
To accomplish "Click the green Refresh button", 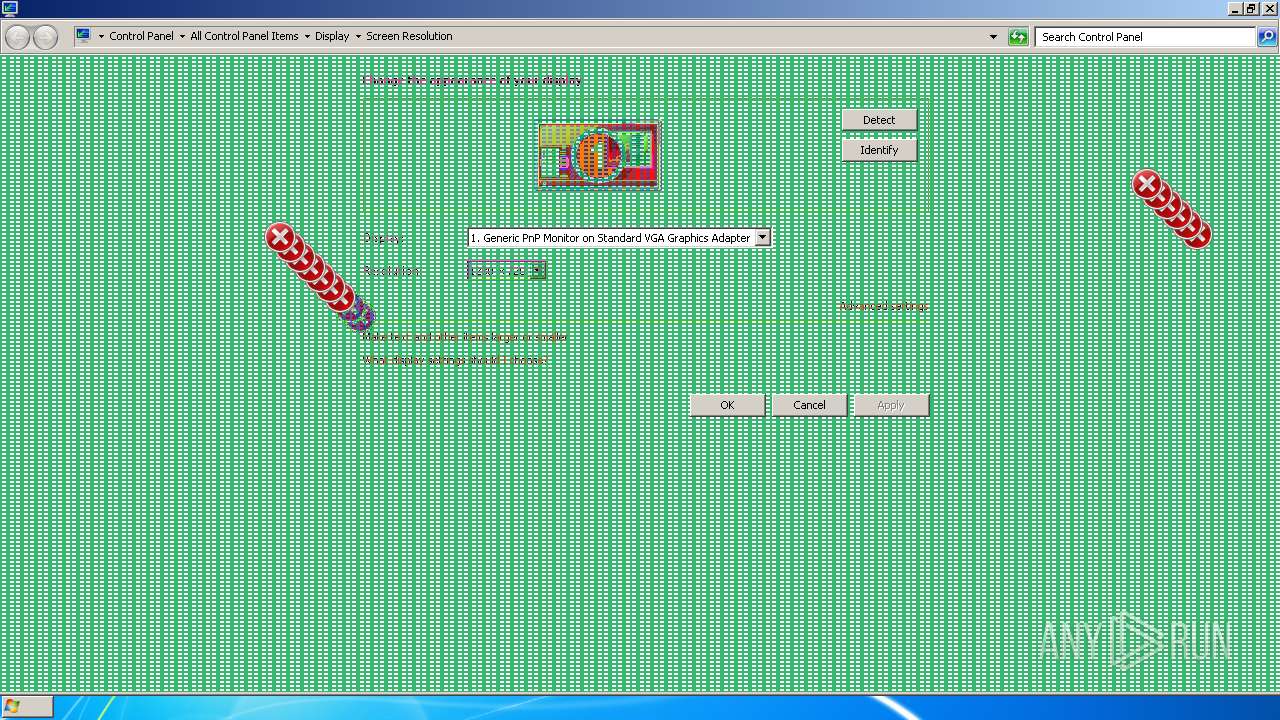I will [1018, 37].
